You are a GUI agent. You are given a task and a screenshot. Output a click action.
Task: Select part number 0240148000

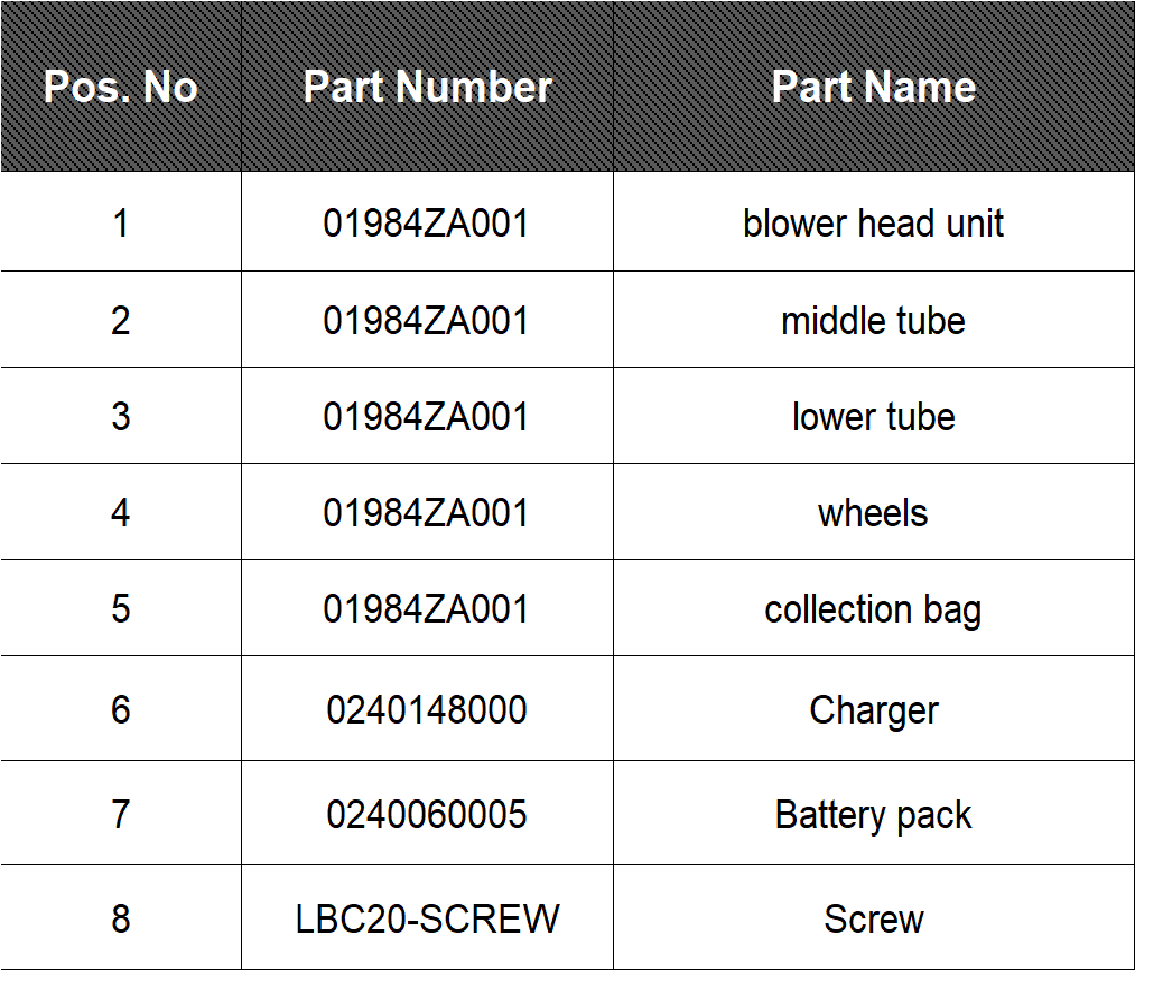tap(427, 710)
